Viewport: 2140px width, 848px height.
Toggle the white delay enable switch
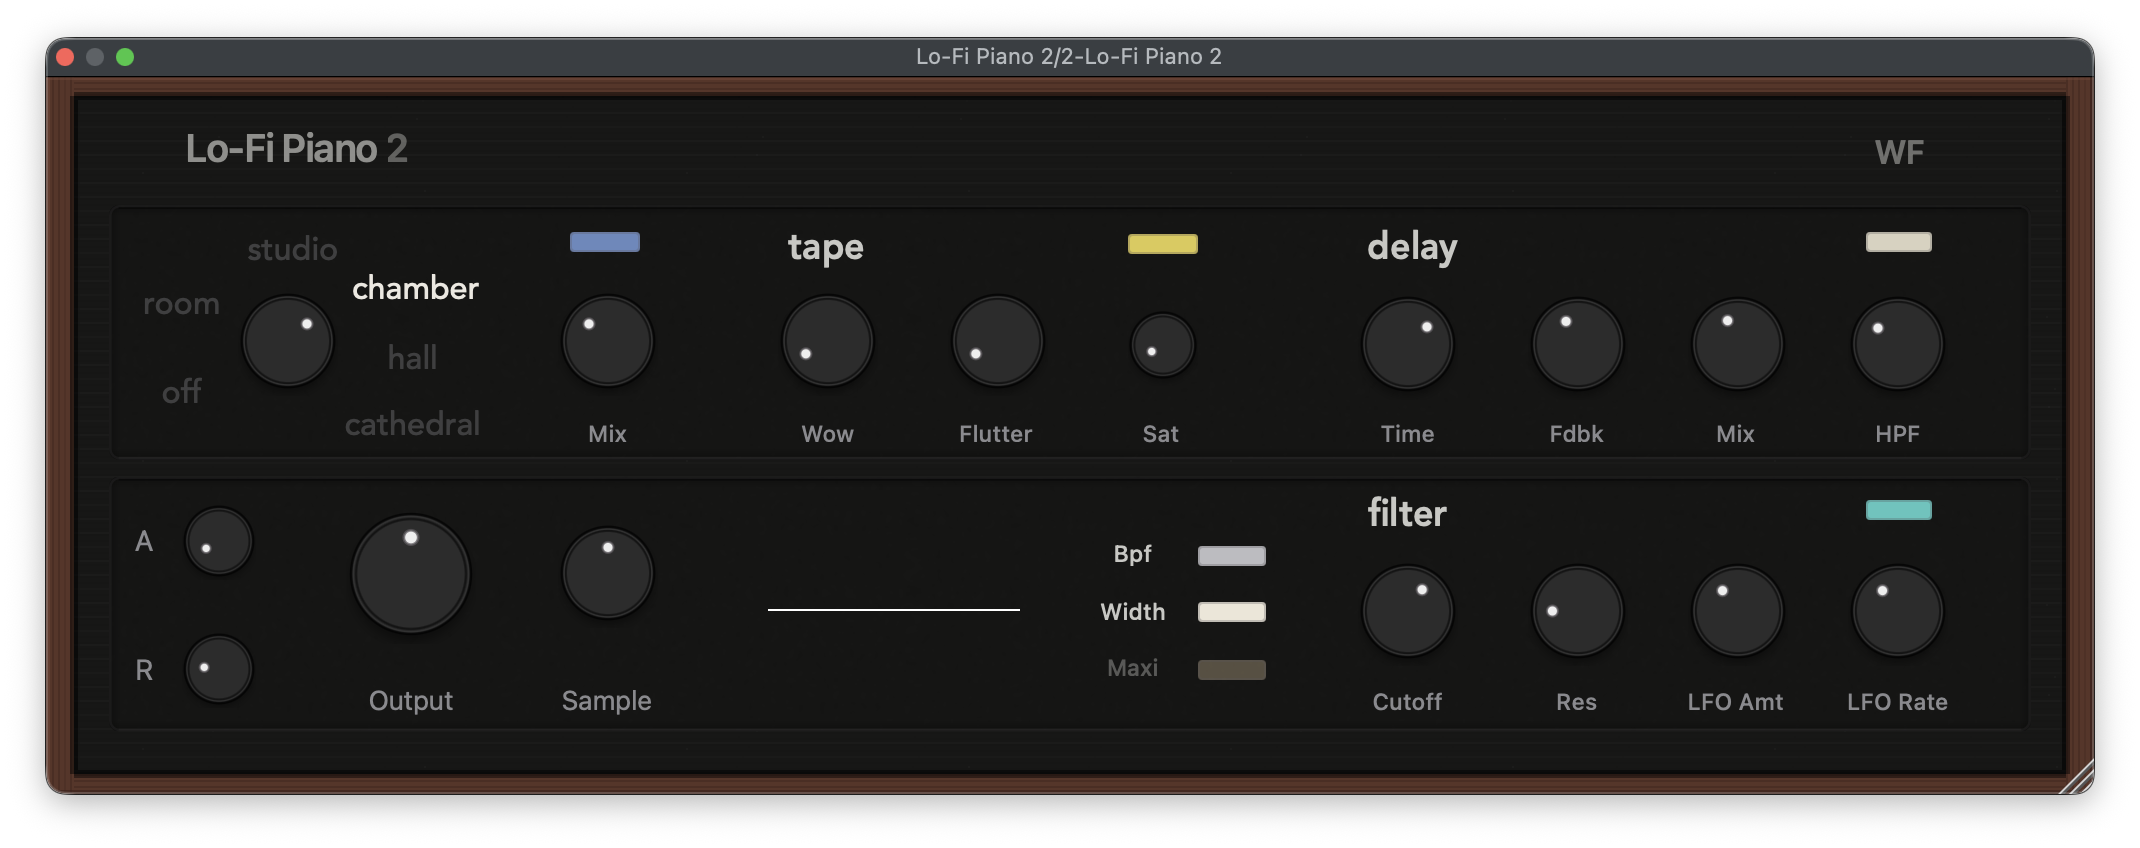(1899, 242)
